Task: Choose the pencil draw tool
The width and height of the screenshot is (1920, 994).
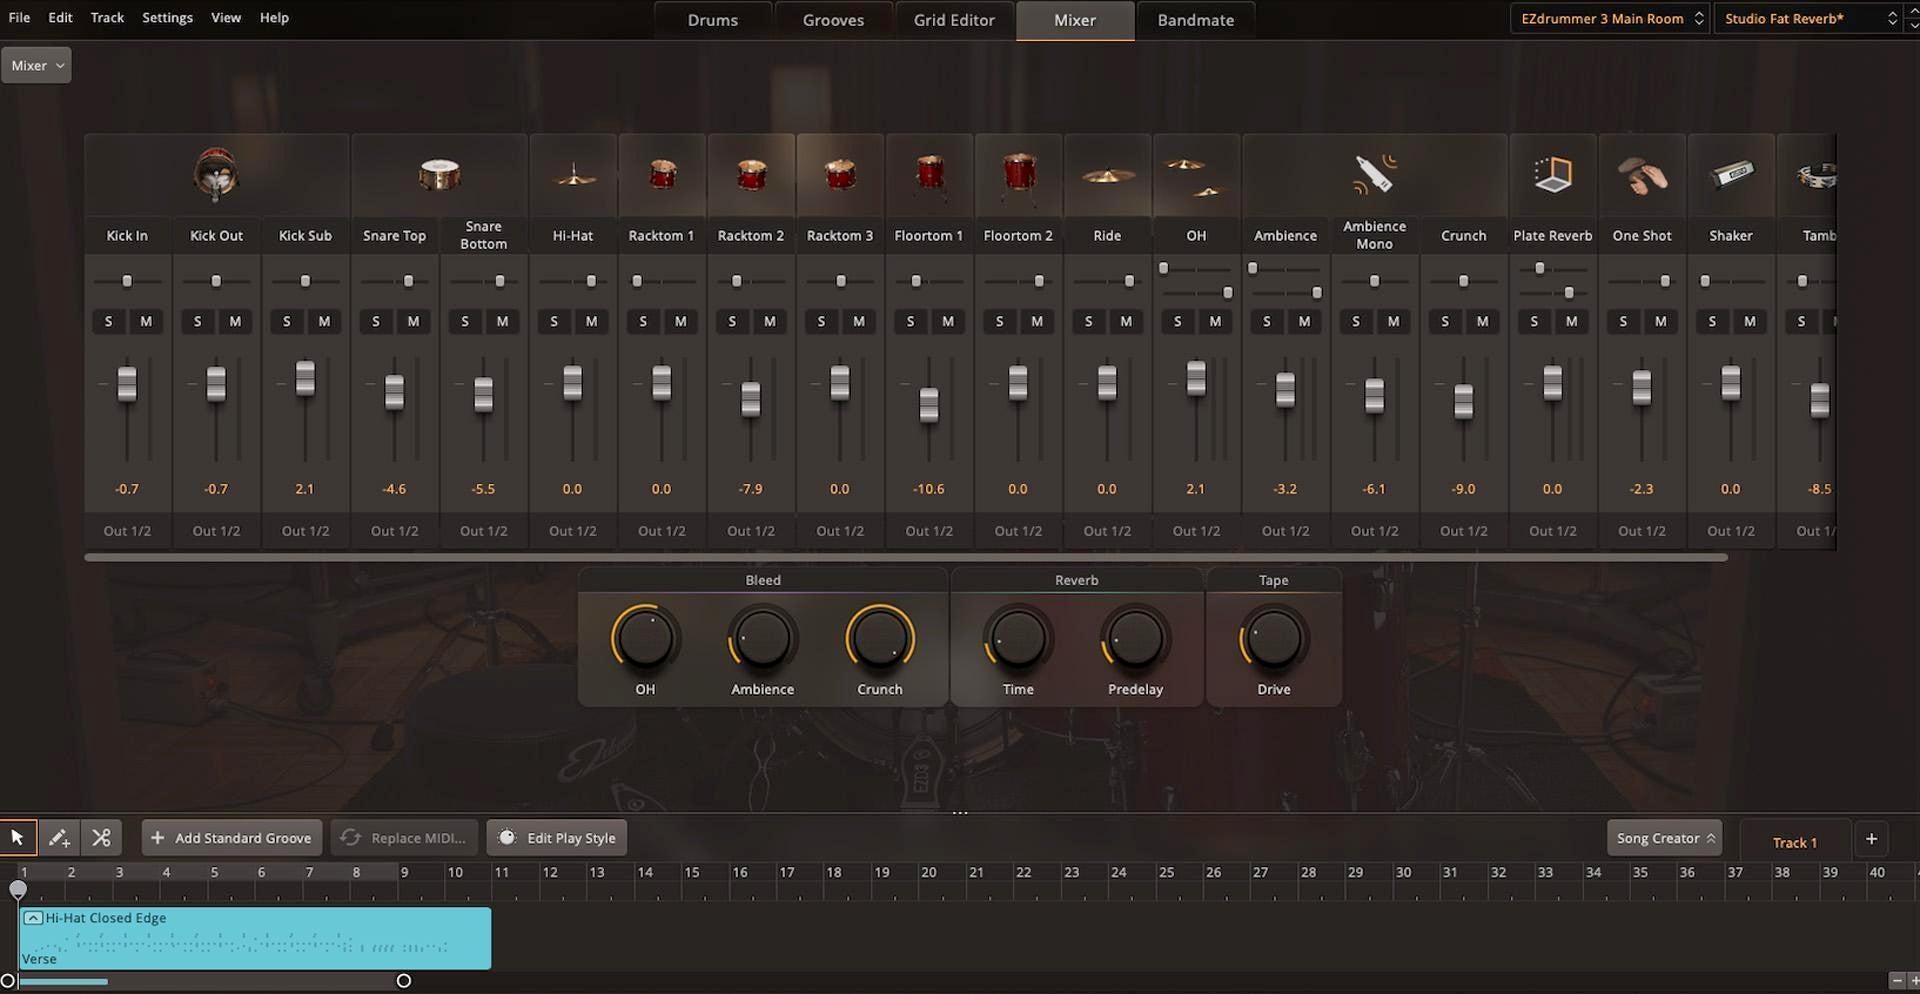Action: (x=59, y=838)
